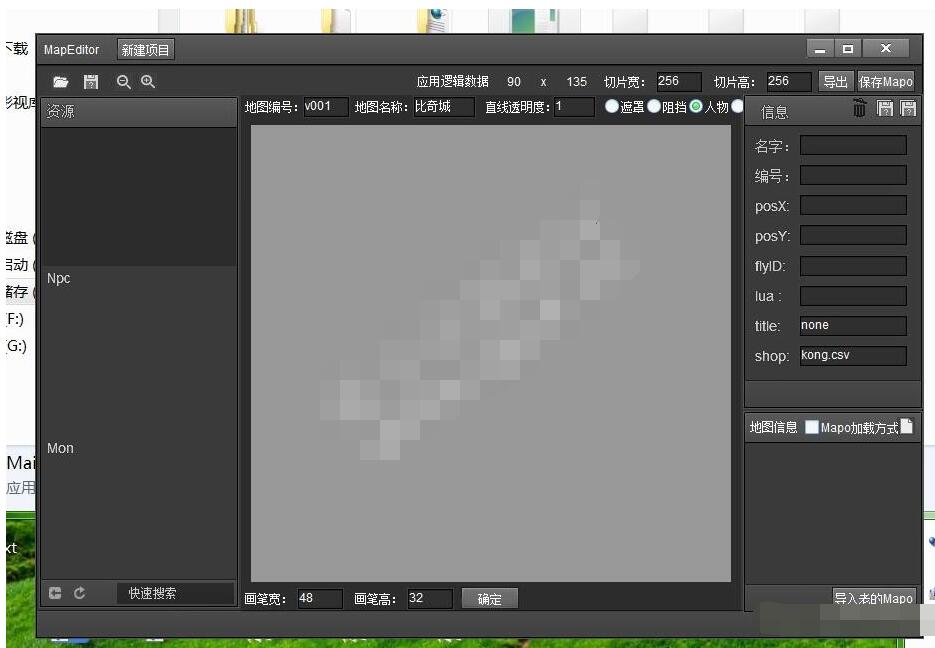Image resolution: width=935 pixels, height=648 pixels.
Task: Click the zoom out magnifier icon
Action: click(124, 82)
